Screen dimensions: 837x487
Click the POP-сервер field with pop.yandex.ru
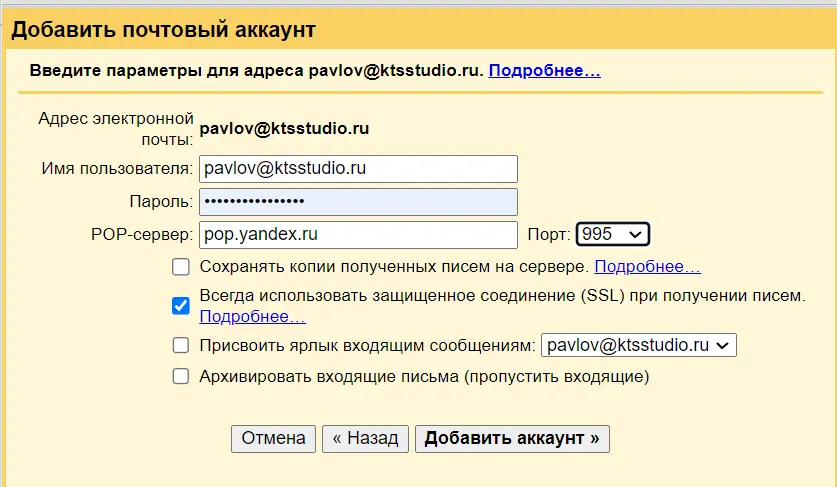click(358, 235)
